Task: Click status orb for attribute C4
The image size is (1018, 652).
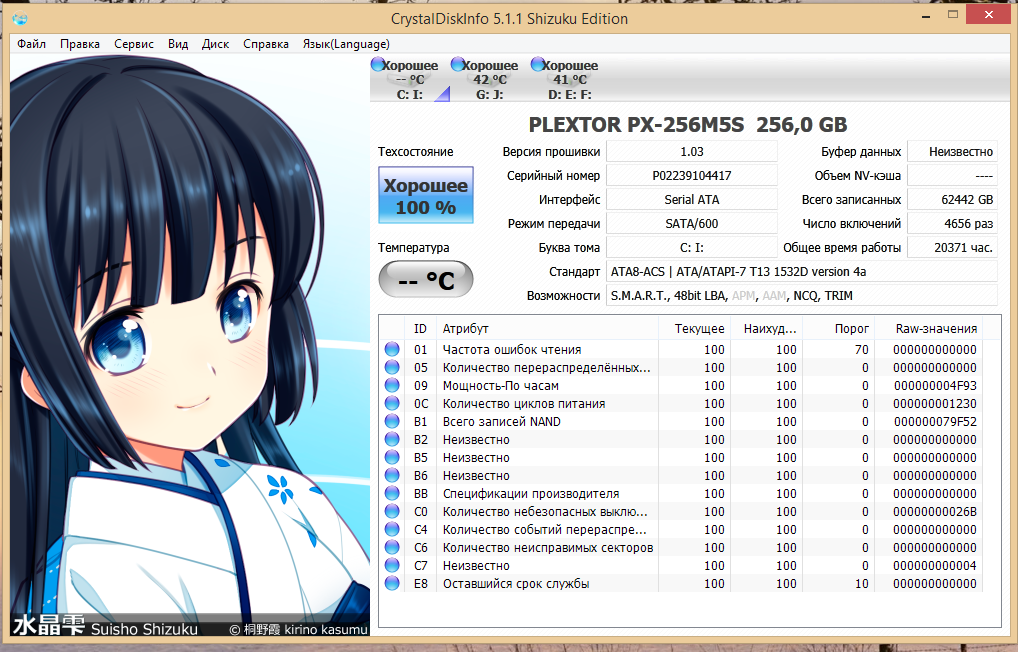Action: (392, 529)
